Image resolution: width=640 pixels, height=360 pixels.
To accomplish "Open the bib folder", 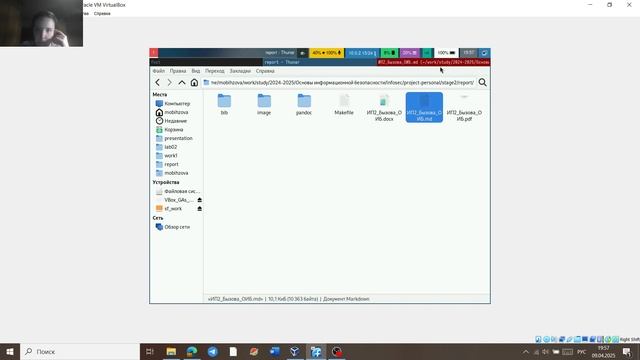I will click(x=224, y=104).
